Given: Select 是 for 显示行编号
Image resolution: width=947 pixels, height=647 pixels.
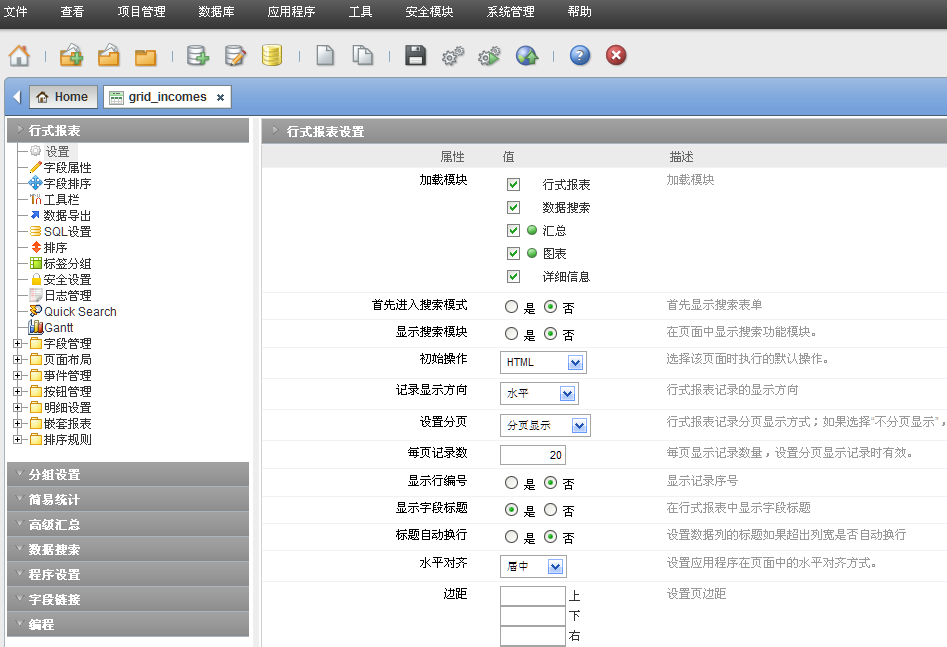Looking at the screenshot, I should pyautogui.click(x=512, y=484).
